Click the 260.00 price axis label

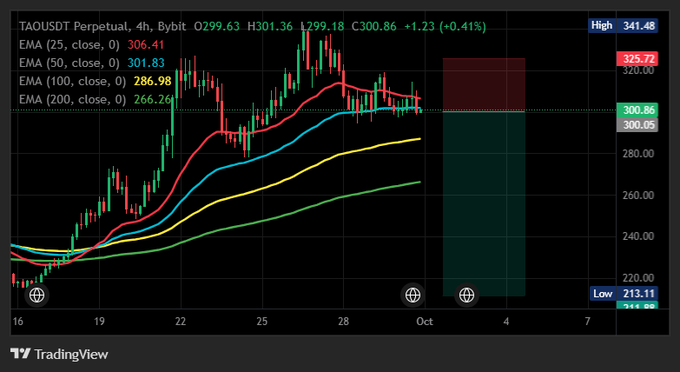point(638,195)
